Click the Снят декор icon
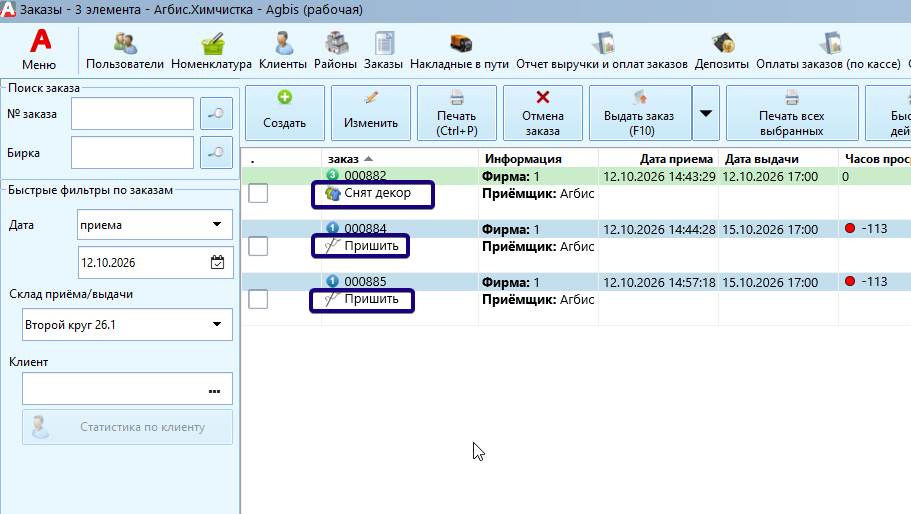The height and width of the screenshot is (514, 911). (333, 193)
